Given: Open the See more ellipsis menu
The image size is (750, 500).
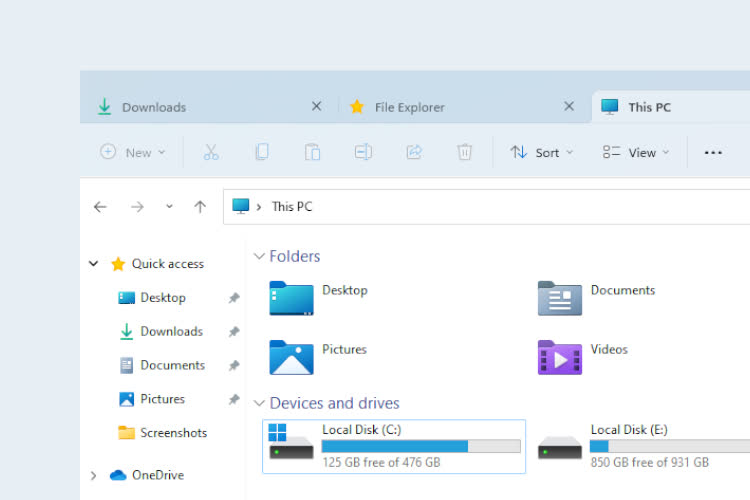Looking at the screenshot, I should [713, 153].
